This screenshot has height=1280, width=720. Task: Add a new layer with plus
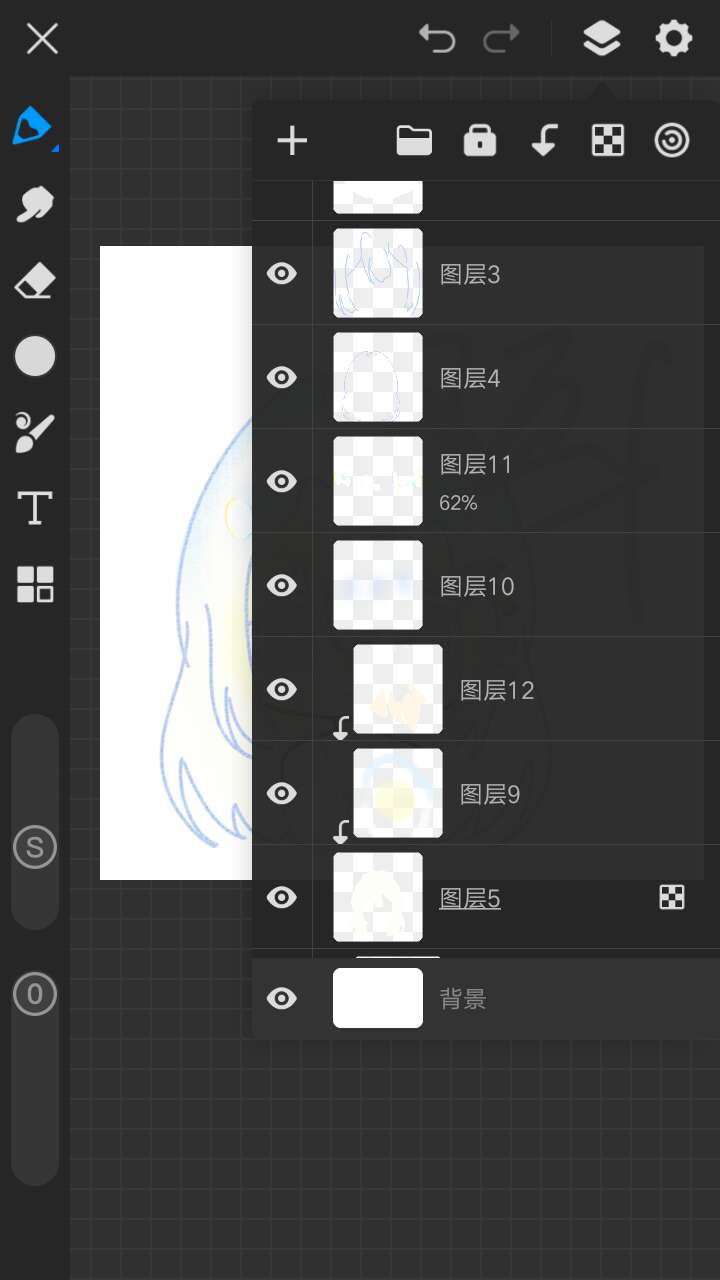292,141
